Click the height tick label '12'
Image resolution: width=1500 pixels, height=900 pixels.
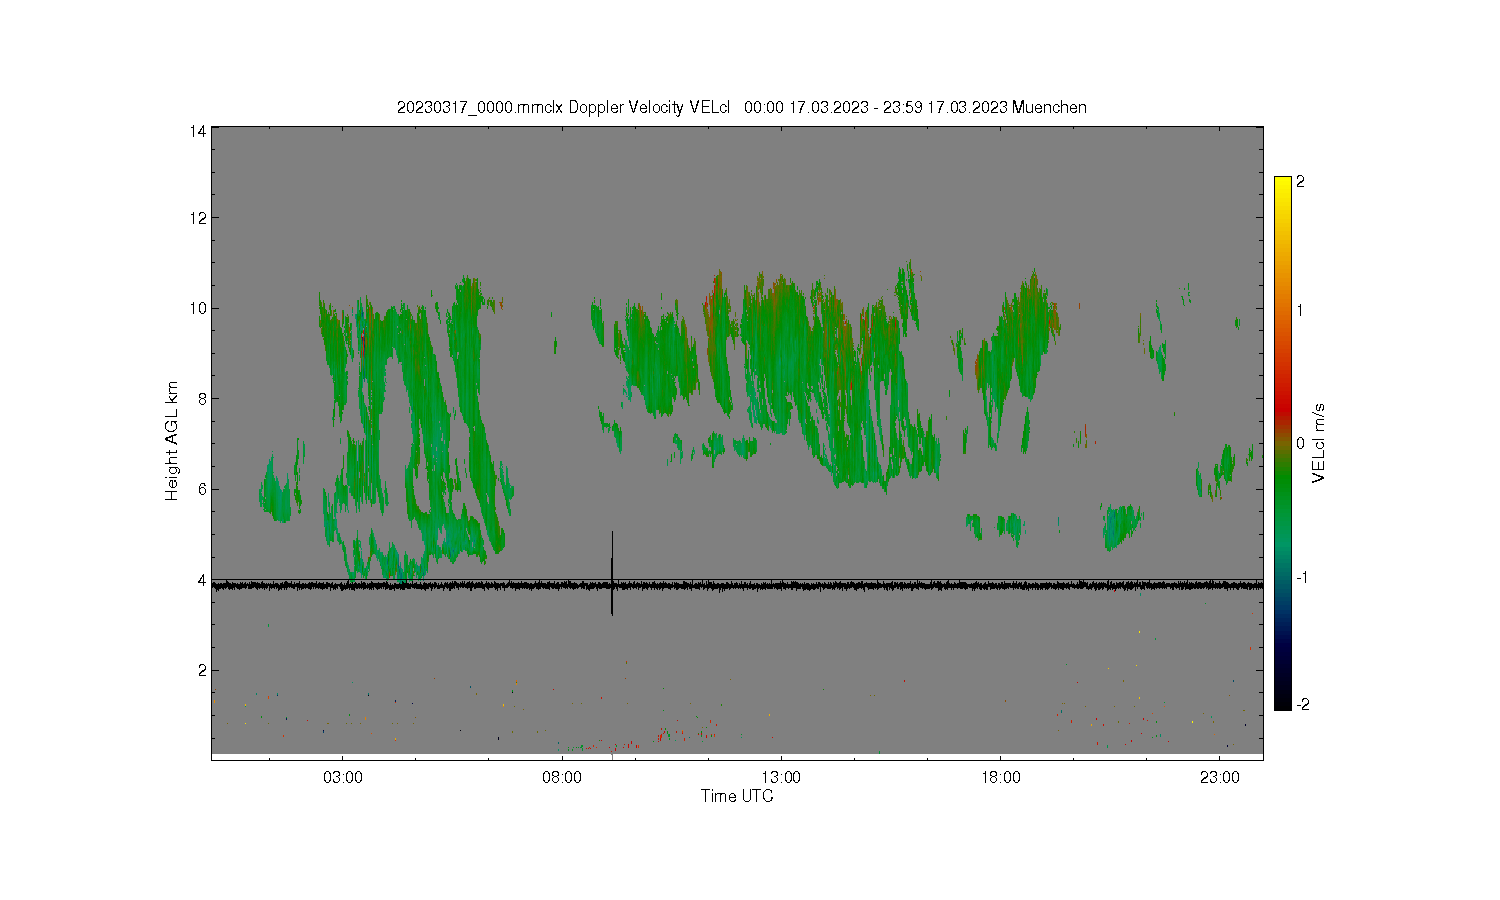198,218
